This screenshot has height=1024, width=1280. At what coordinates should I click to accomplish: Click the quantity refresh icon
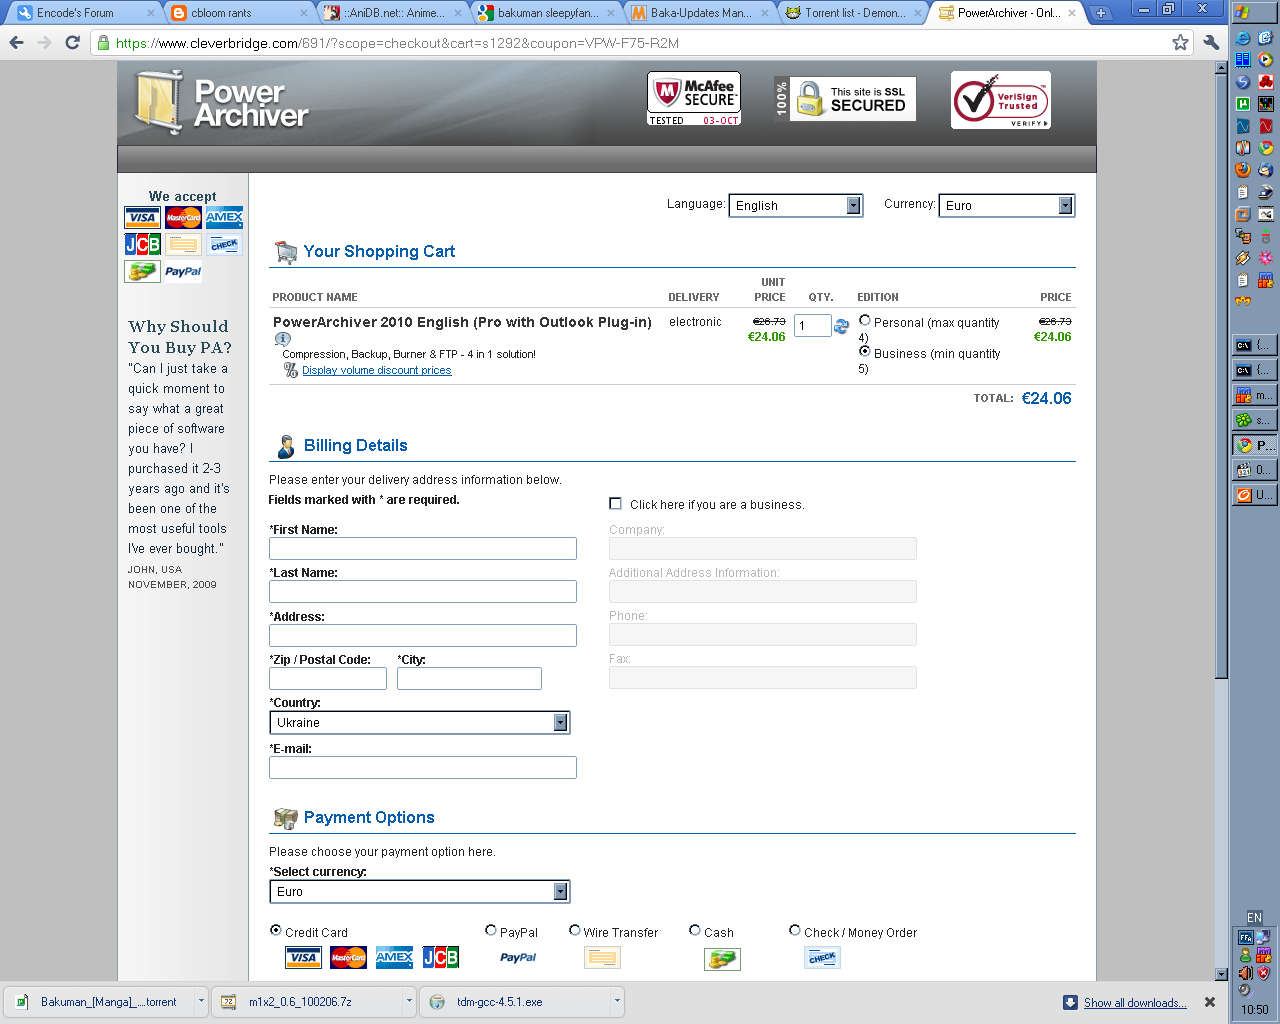pos(841,326)
